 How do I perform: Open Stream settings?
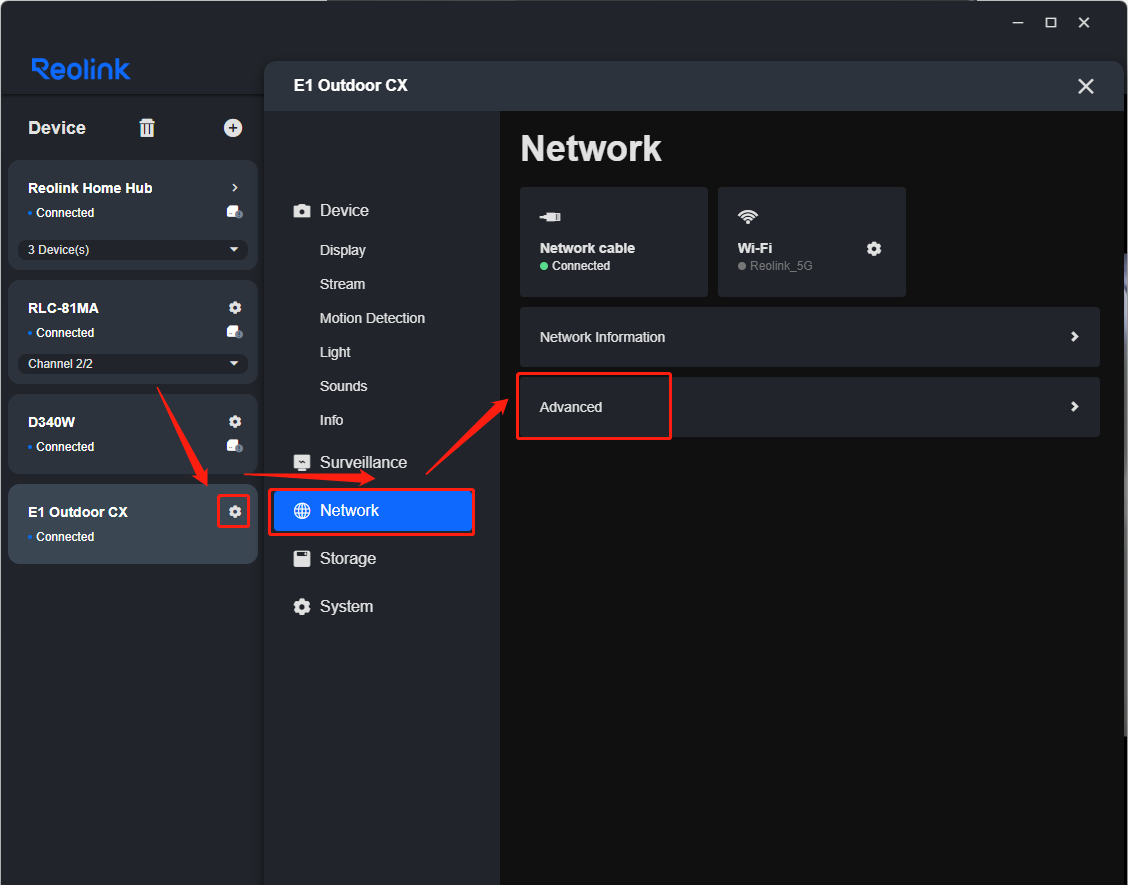342,284
